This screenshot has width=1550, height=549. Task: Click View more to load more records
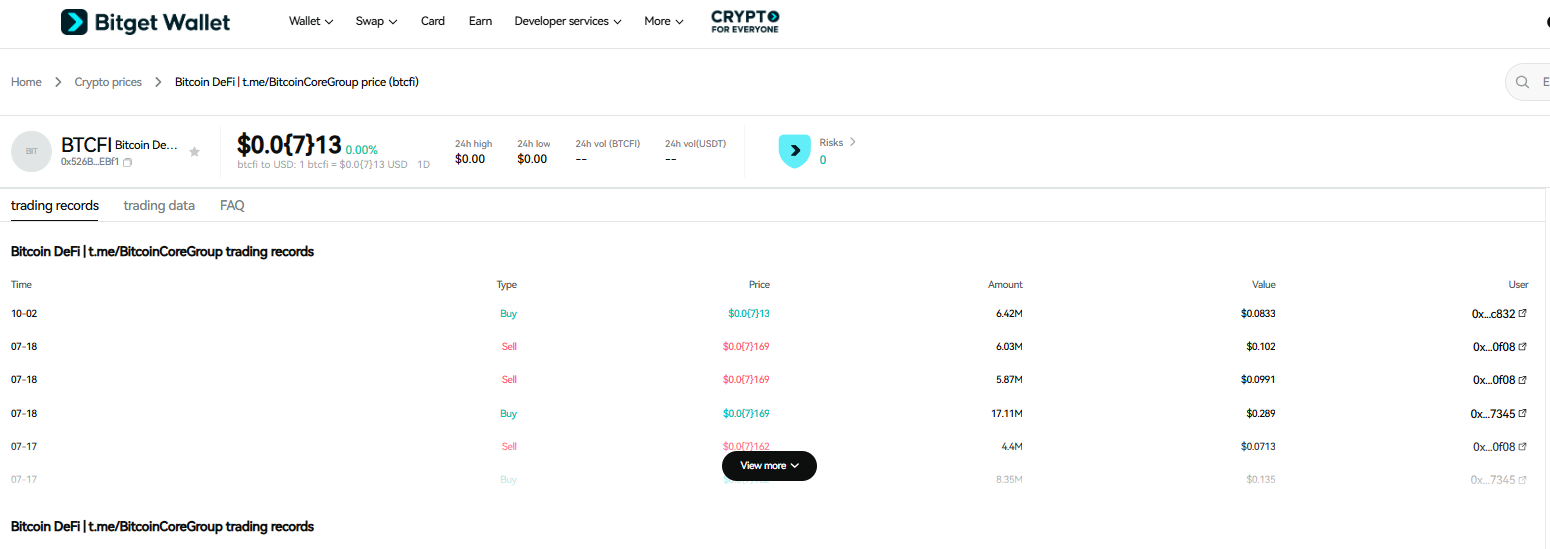(x=769, y=466)
